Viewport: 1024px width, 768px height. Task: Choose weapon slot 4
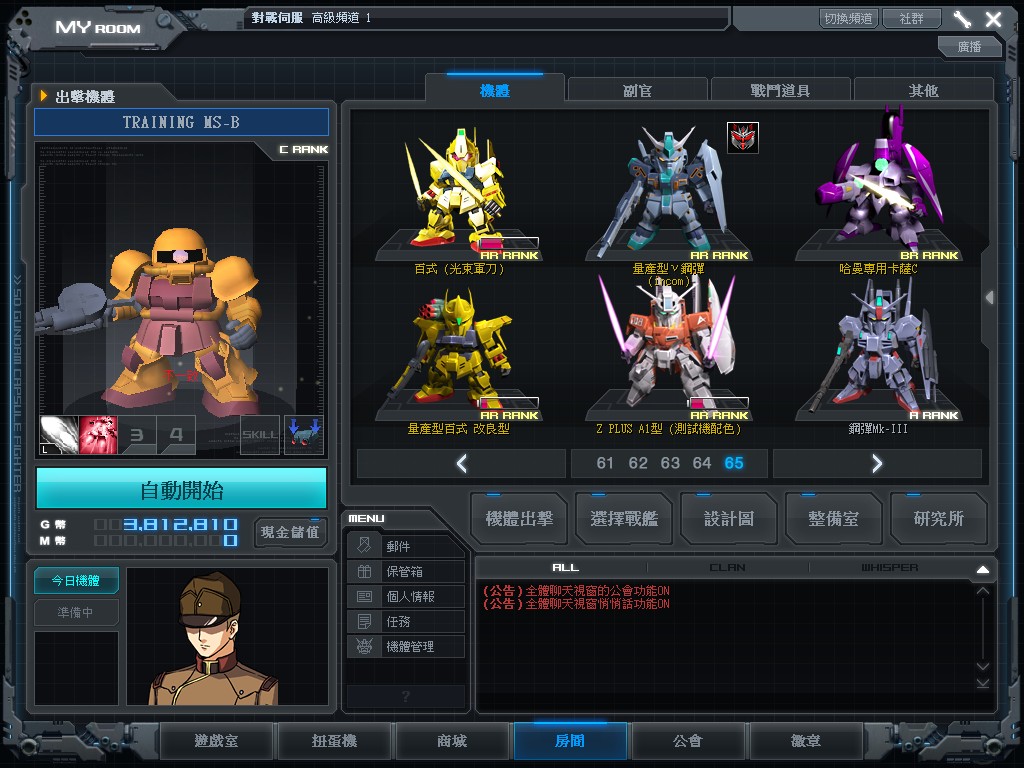coord(176,435)
